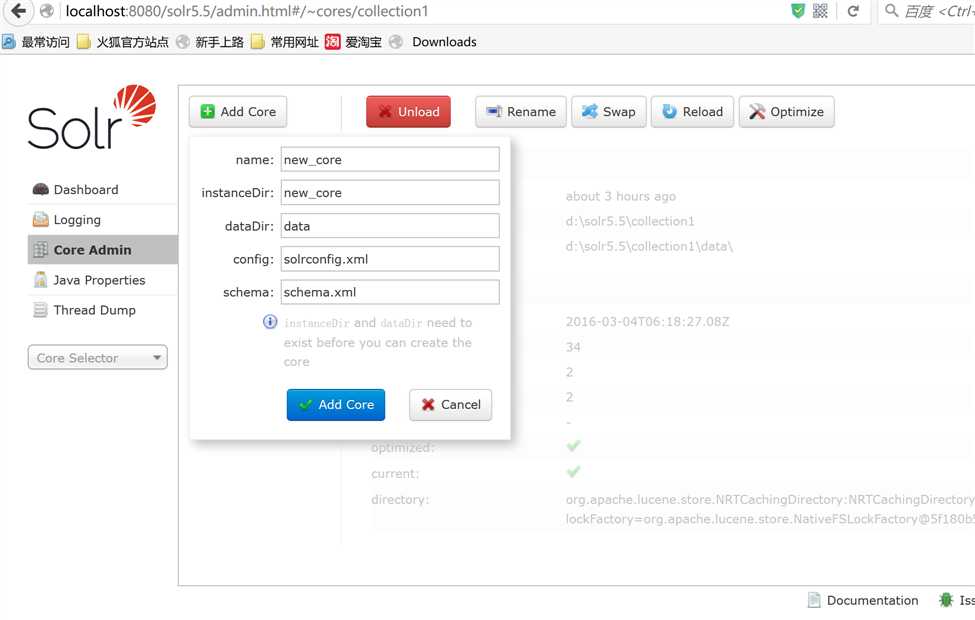This screenshot has width=975, height=620.
Task: Click the schema field with schema.xml
Action: point(390,292)
